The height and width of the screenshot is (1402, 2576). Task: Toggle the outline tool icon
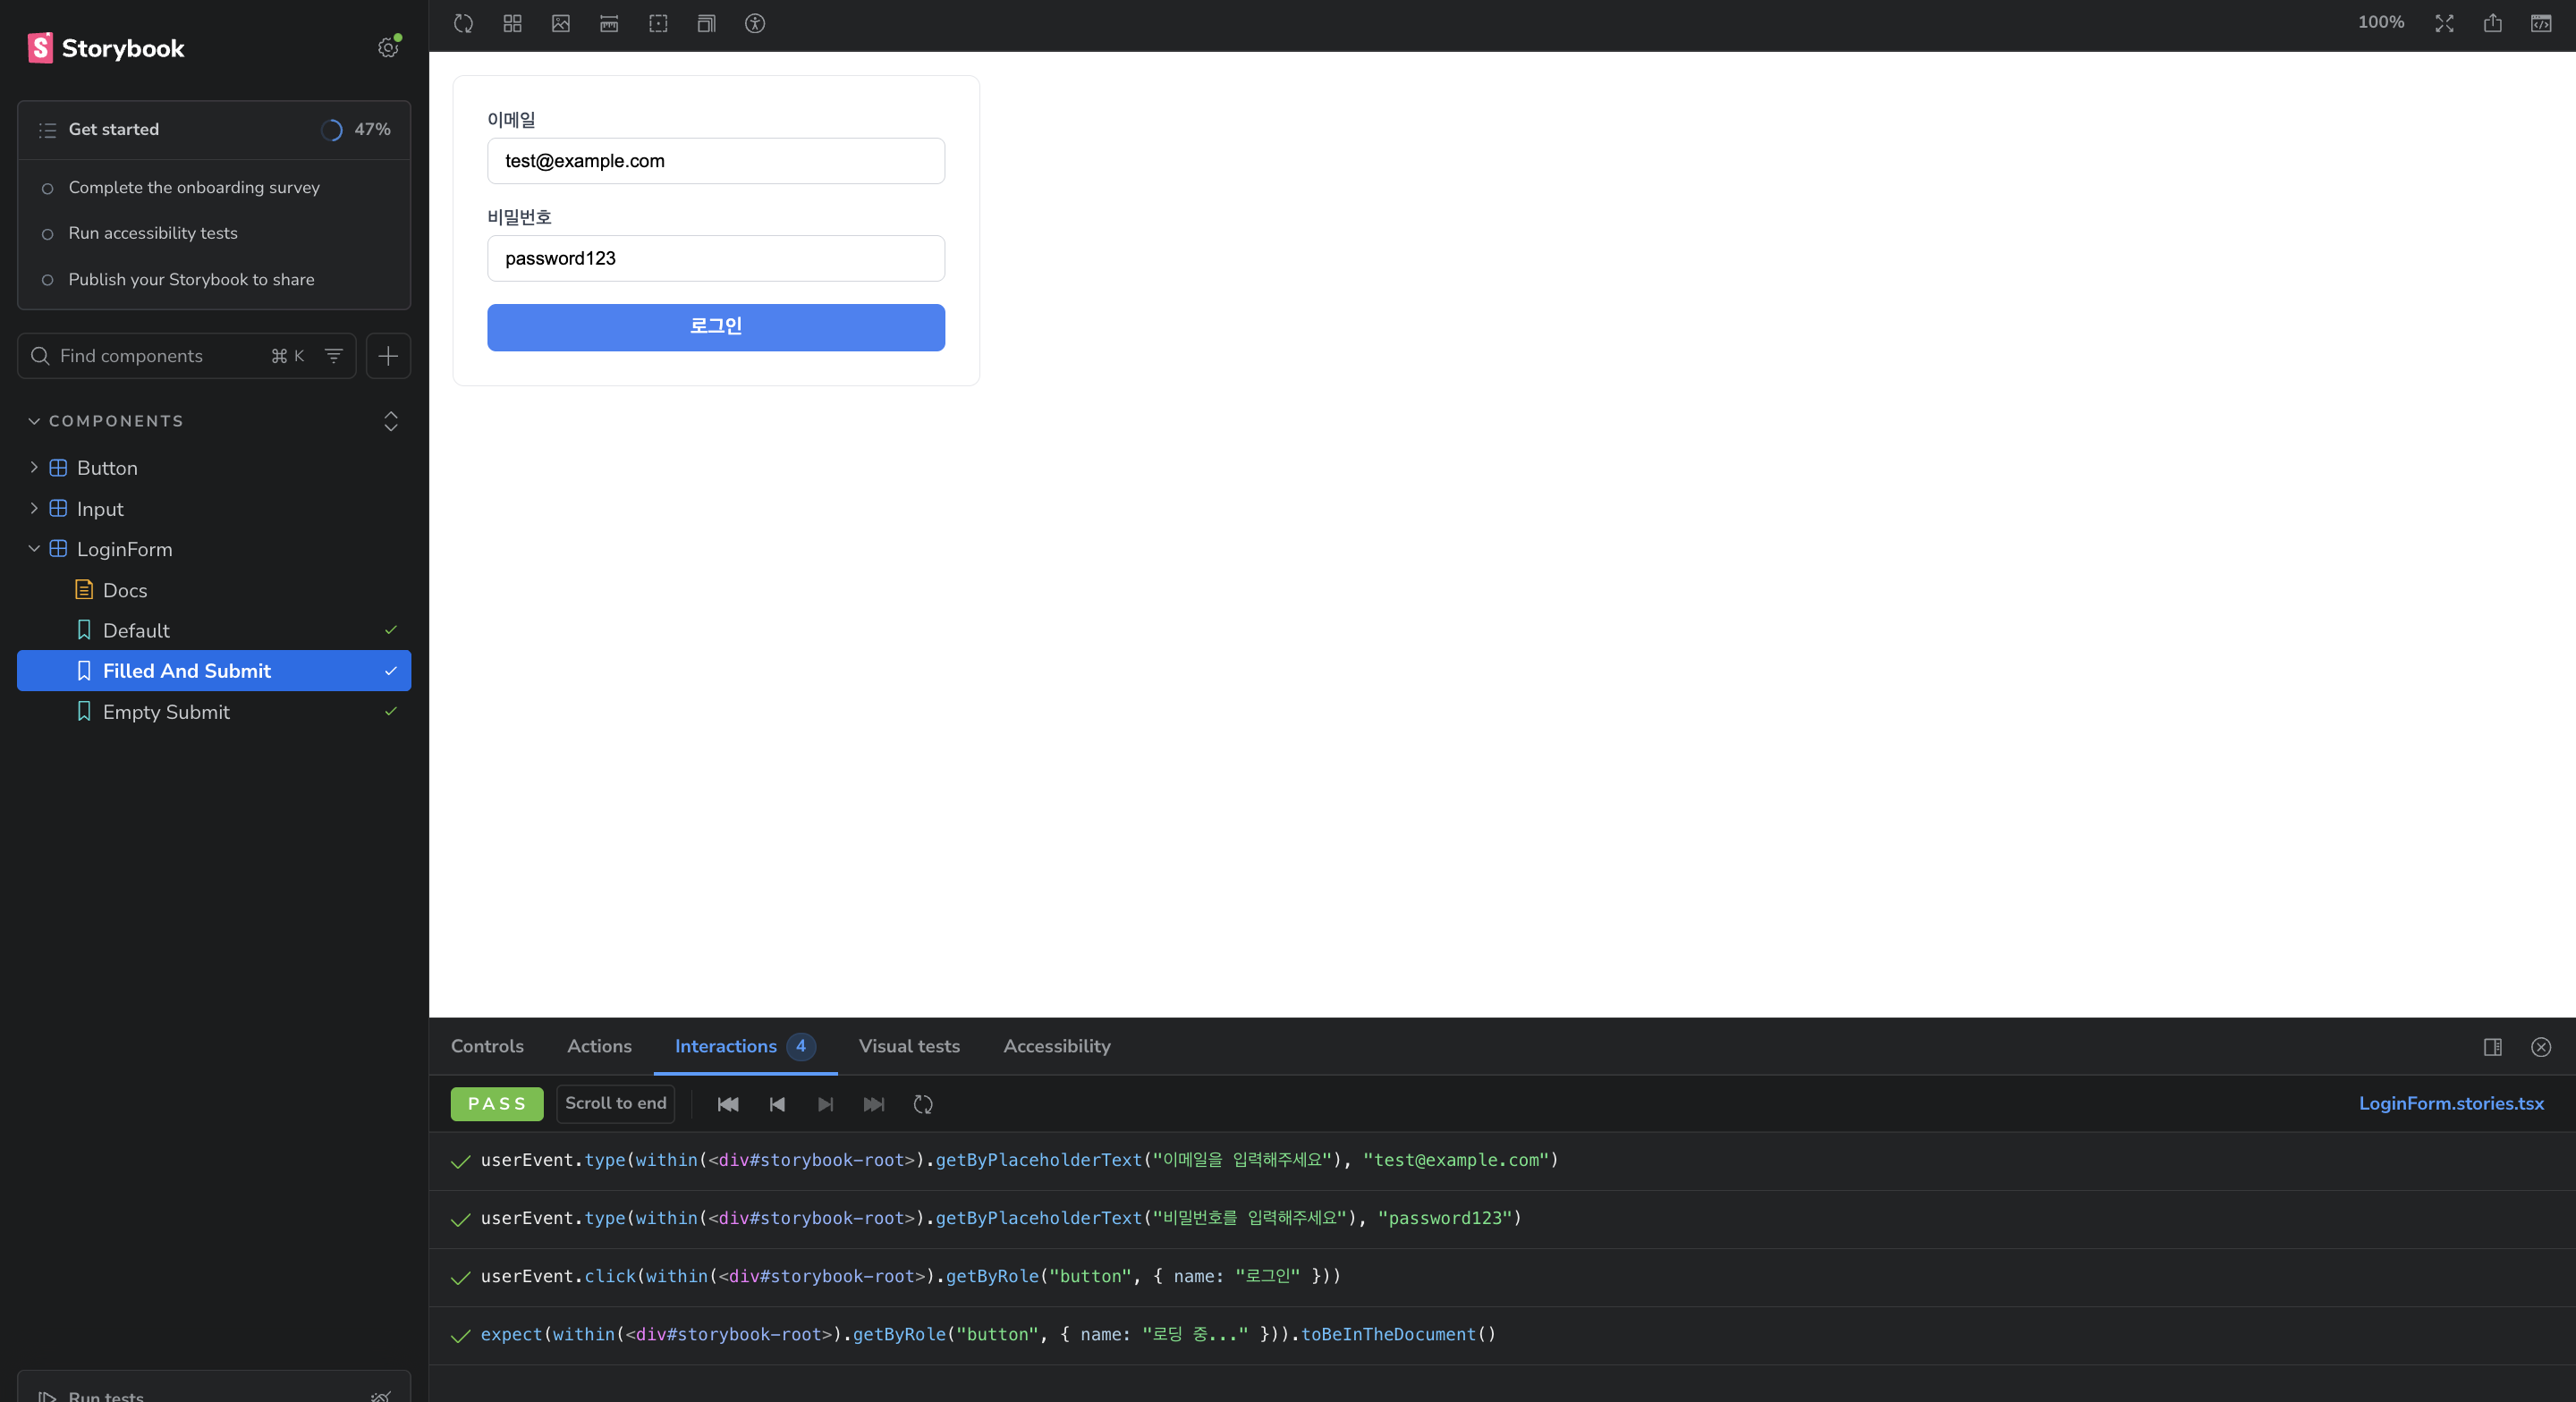click(x=658, y=23)
